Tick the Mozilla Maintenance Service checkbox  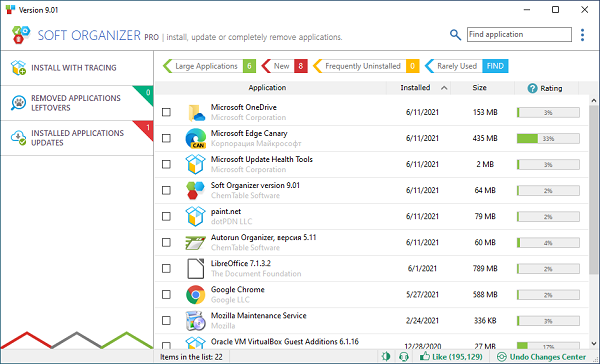click(x=166, y=320)
